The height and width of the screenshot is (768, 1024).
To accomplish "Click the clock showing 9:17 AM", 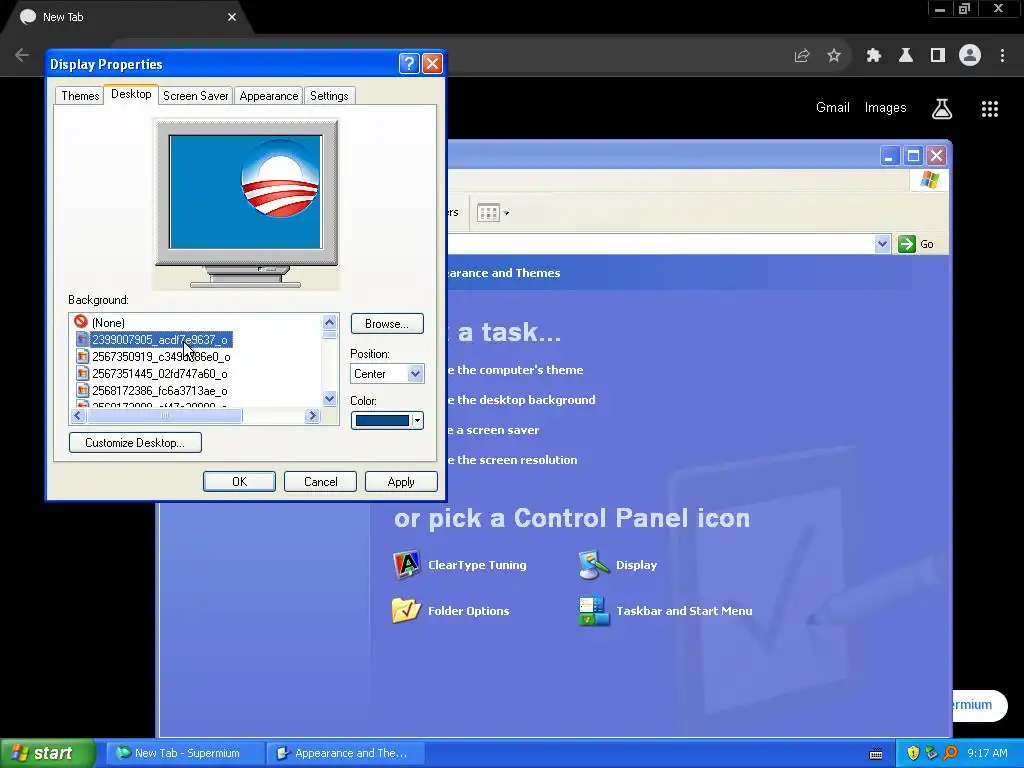I will point(987,753).
